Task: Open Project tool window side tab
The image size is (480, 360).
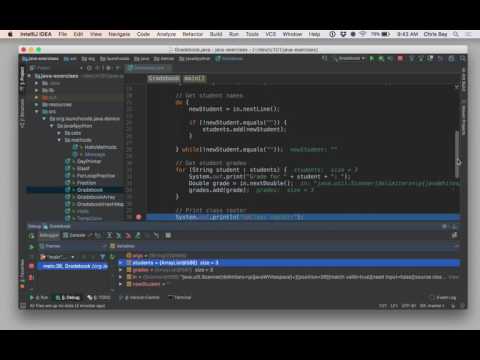Action: [x=22, y=79]
